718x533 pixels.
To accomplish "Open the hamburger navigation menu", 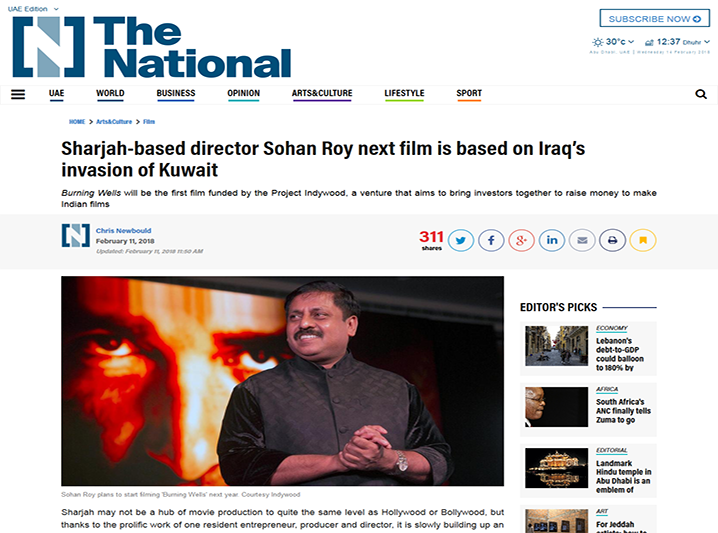I will click(18, 94).
